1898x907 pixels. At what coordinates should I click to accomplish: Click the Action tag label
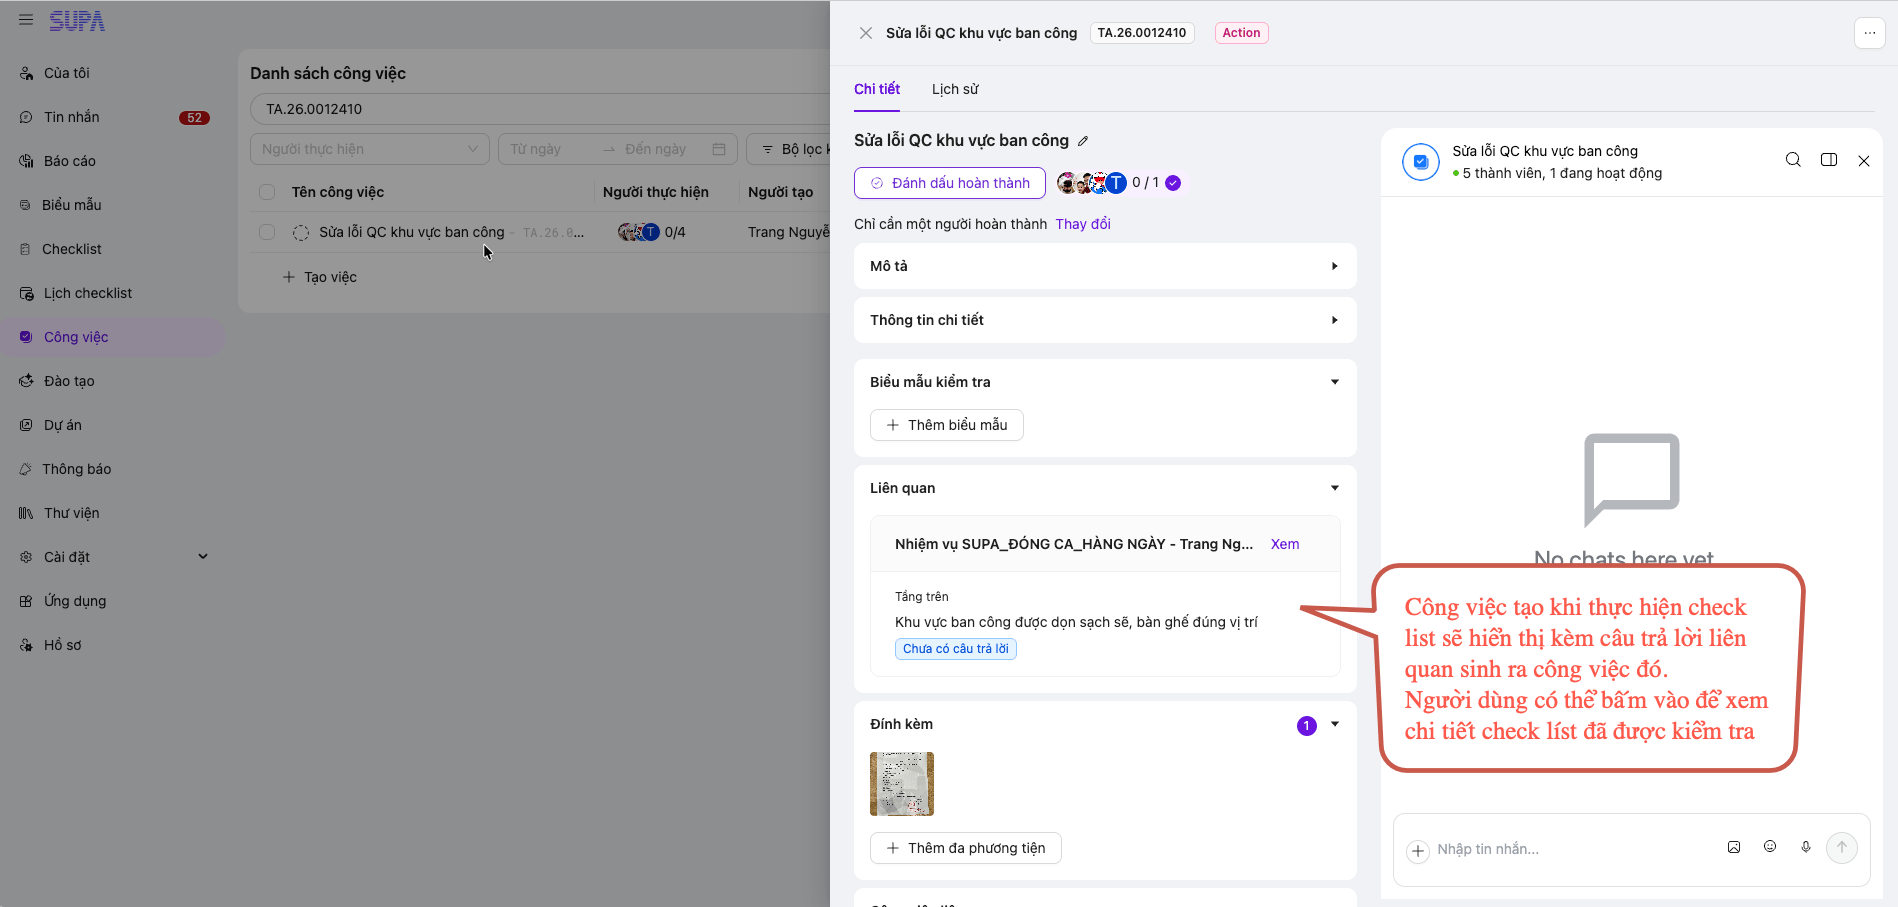1241,33
